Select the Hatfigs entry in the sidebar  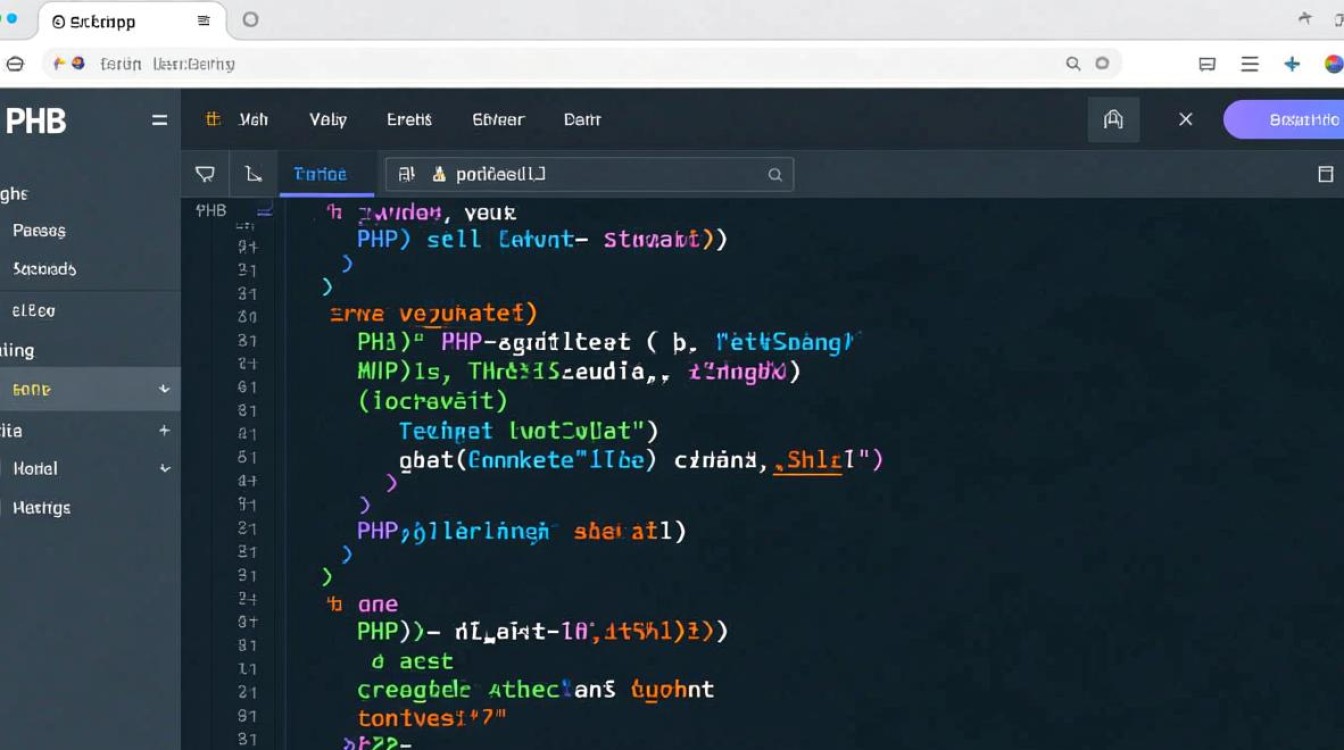(41, 508)
